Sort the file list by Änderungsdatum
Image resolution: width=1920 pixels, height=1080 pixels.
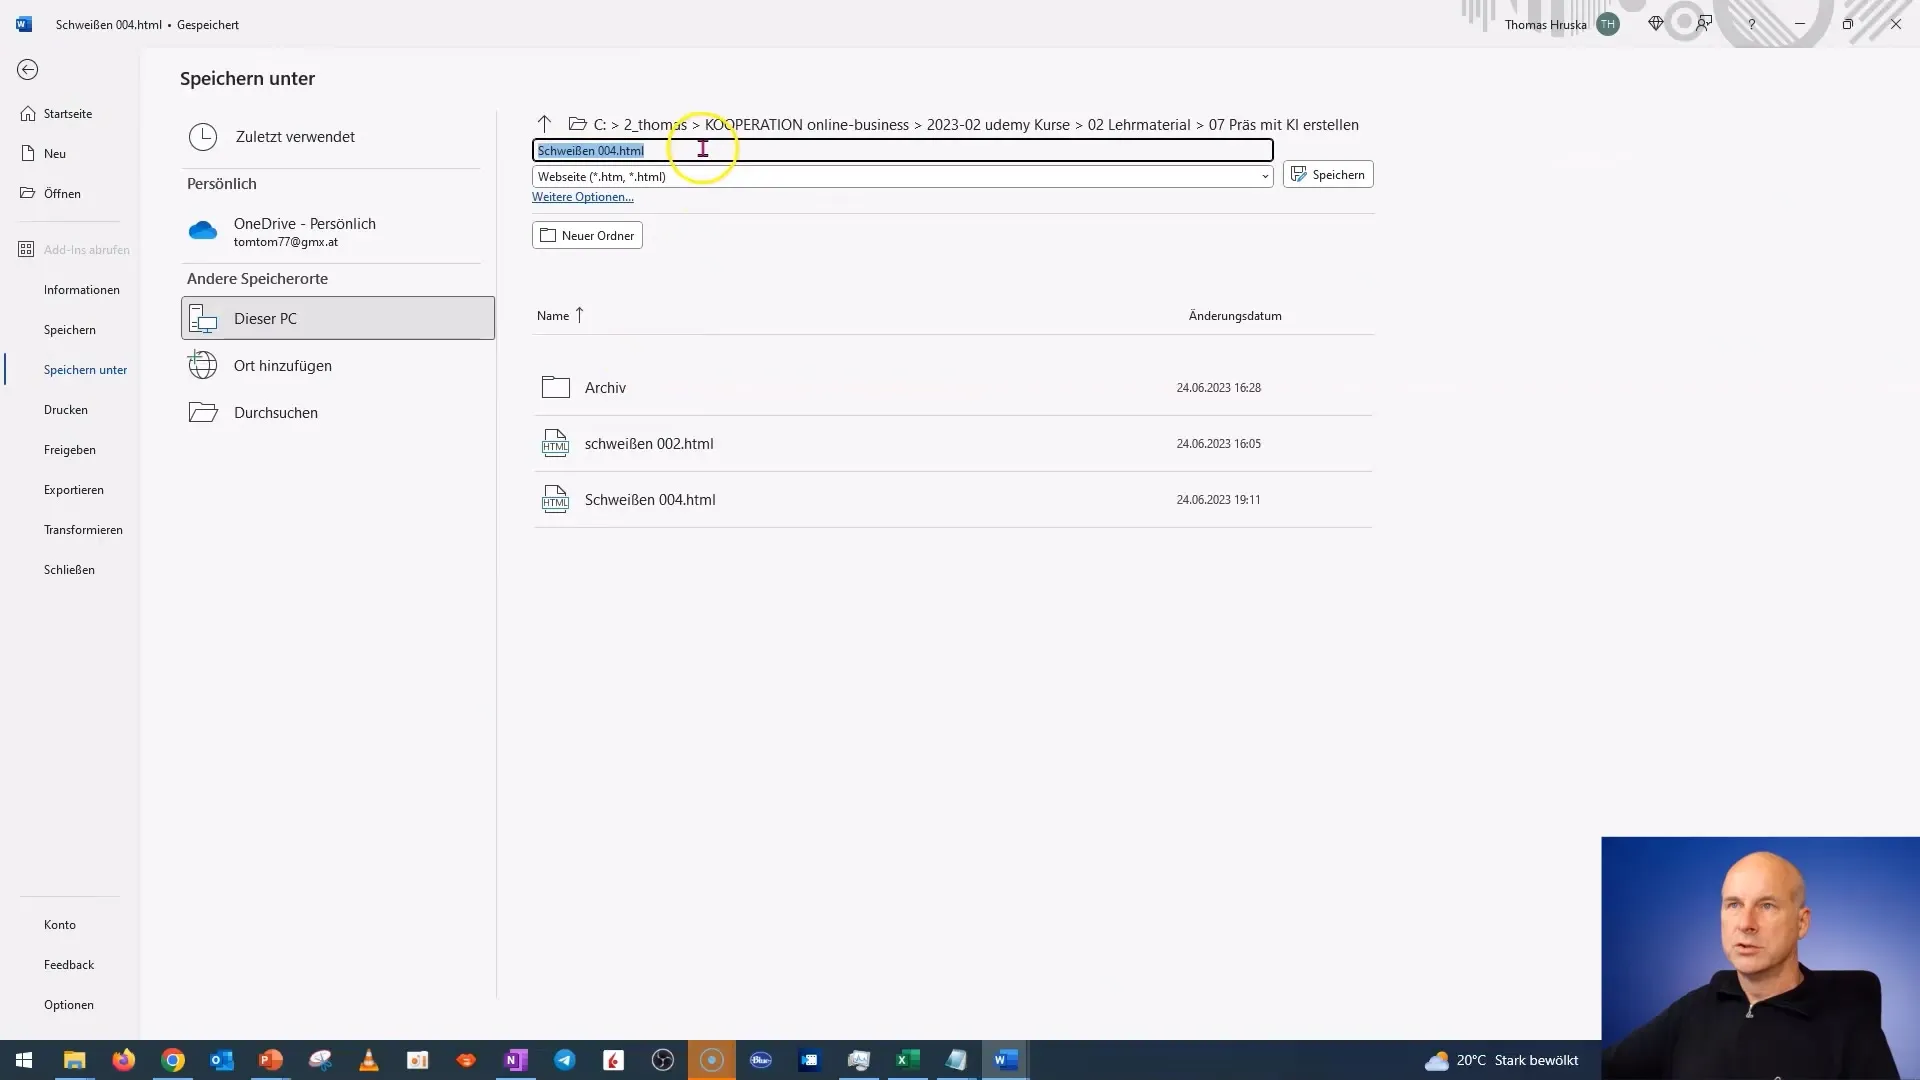click(x=1234, y=316)
